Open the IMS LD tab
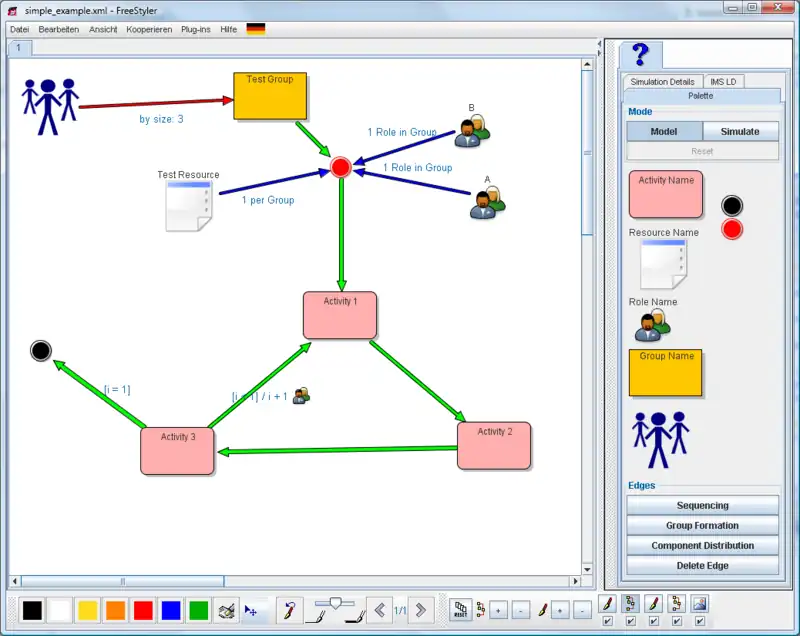Image resolution: width=800 pixels, height=636 pixels. pyautogui.click(x=723, y=81)
